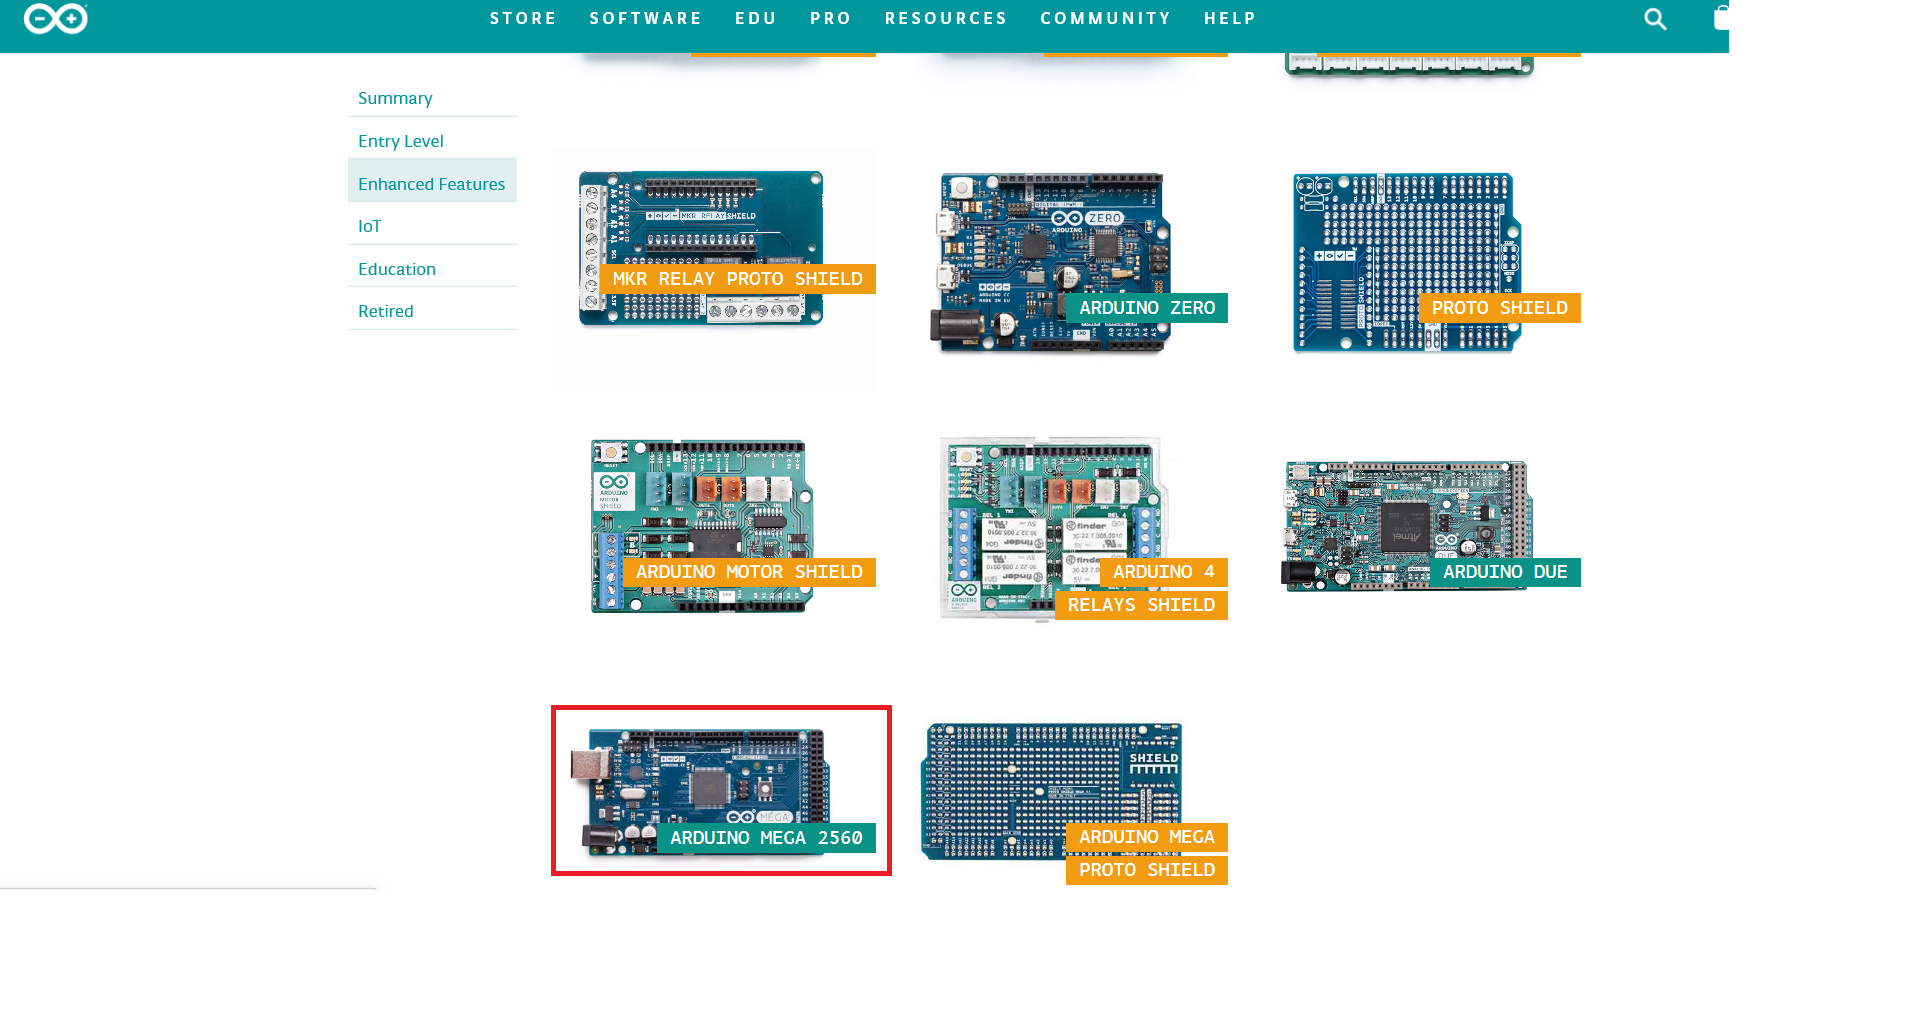Open the STORE menu
1932x1036 pixels.
pos(523,18)
